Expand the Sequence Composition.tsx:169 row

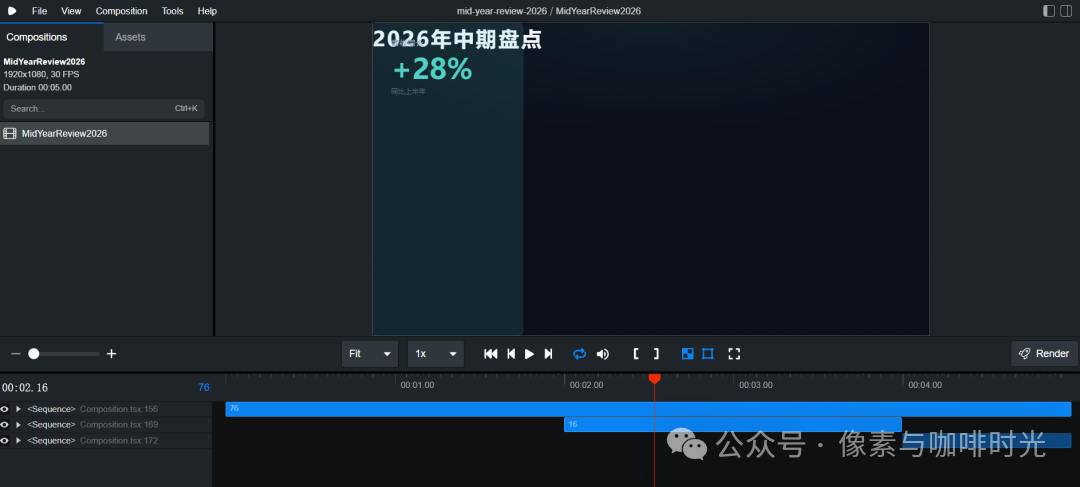tap(19, 425)
